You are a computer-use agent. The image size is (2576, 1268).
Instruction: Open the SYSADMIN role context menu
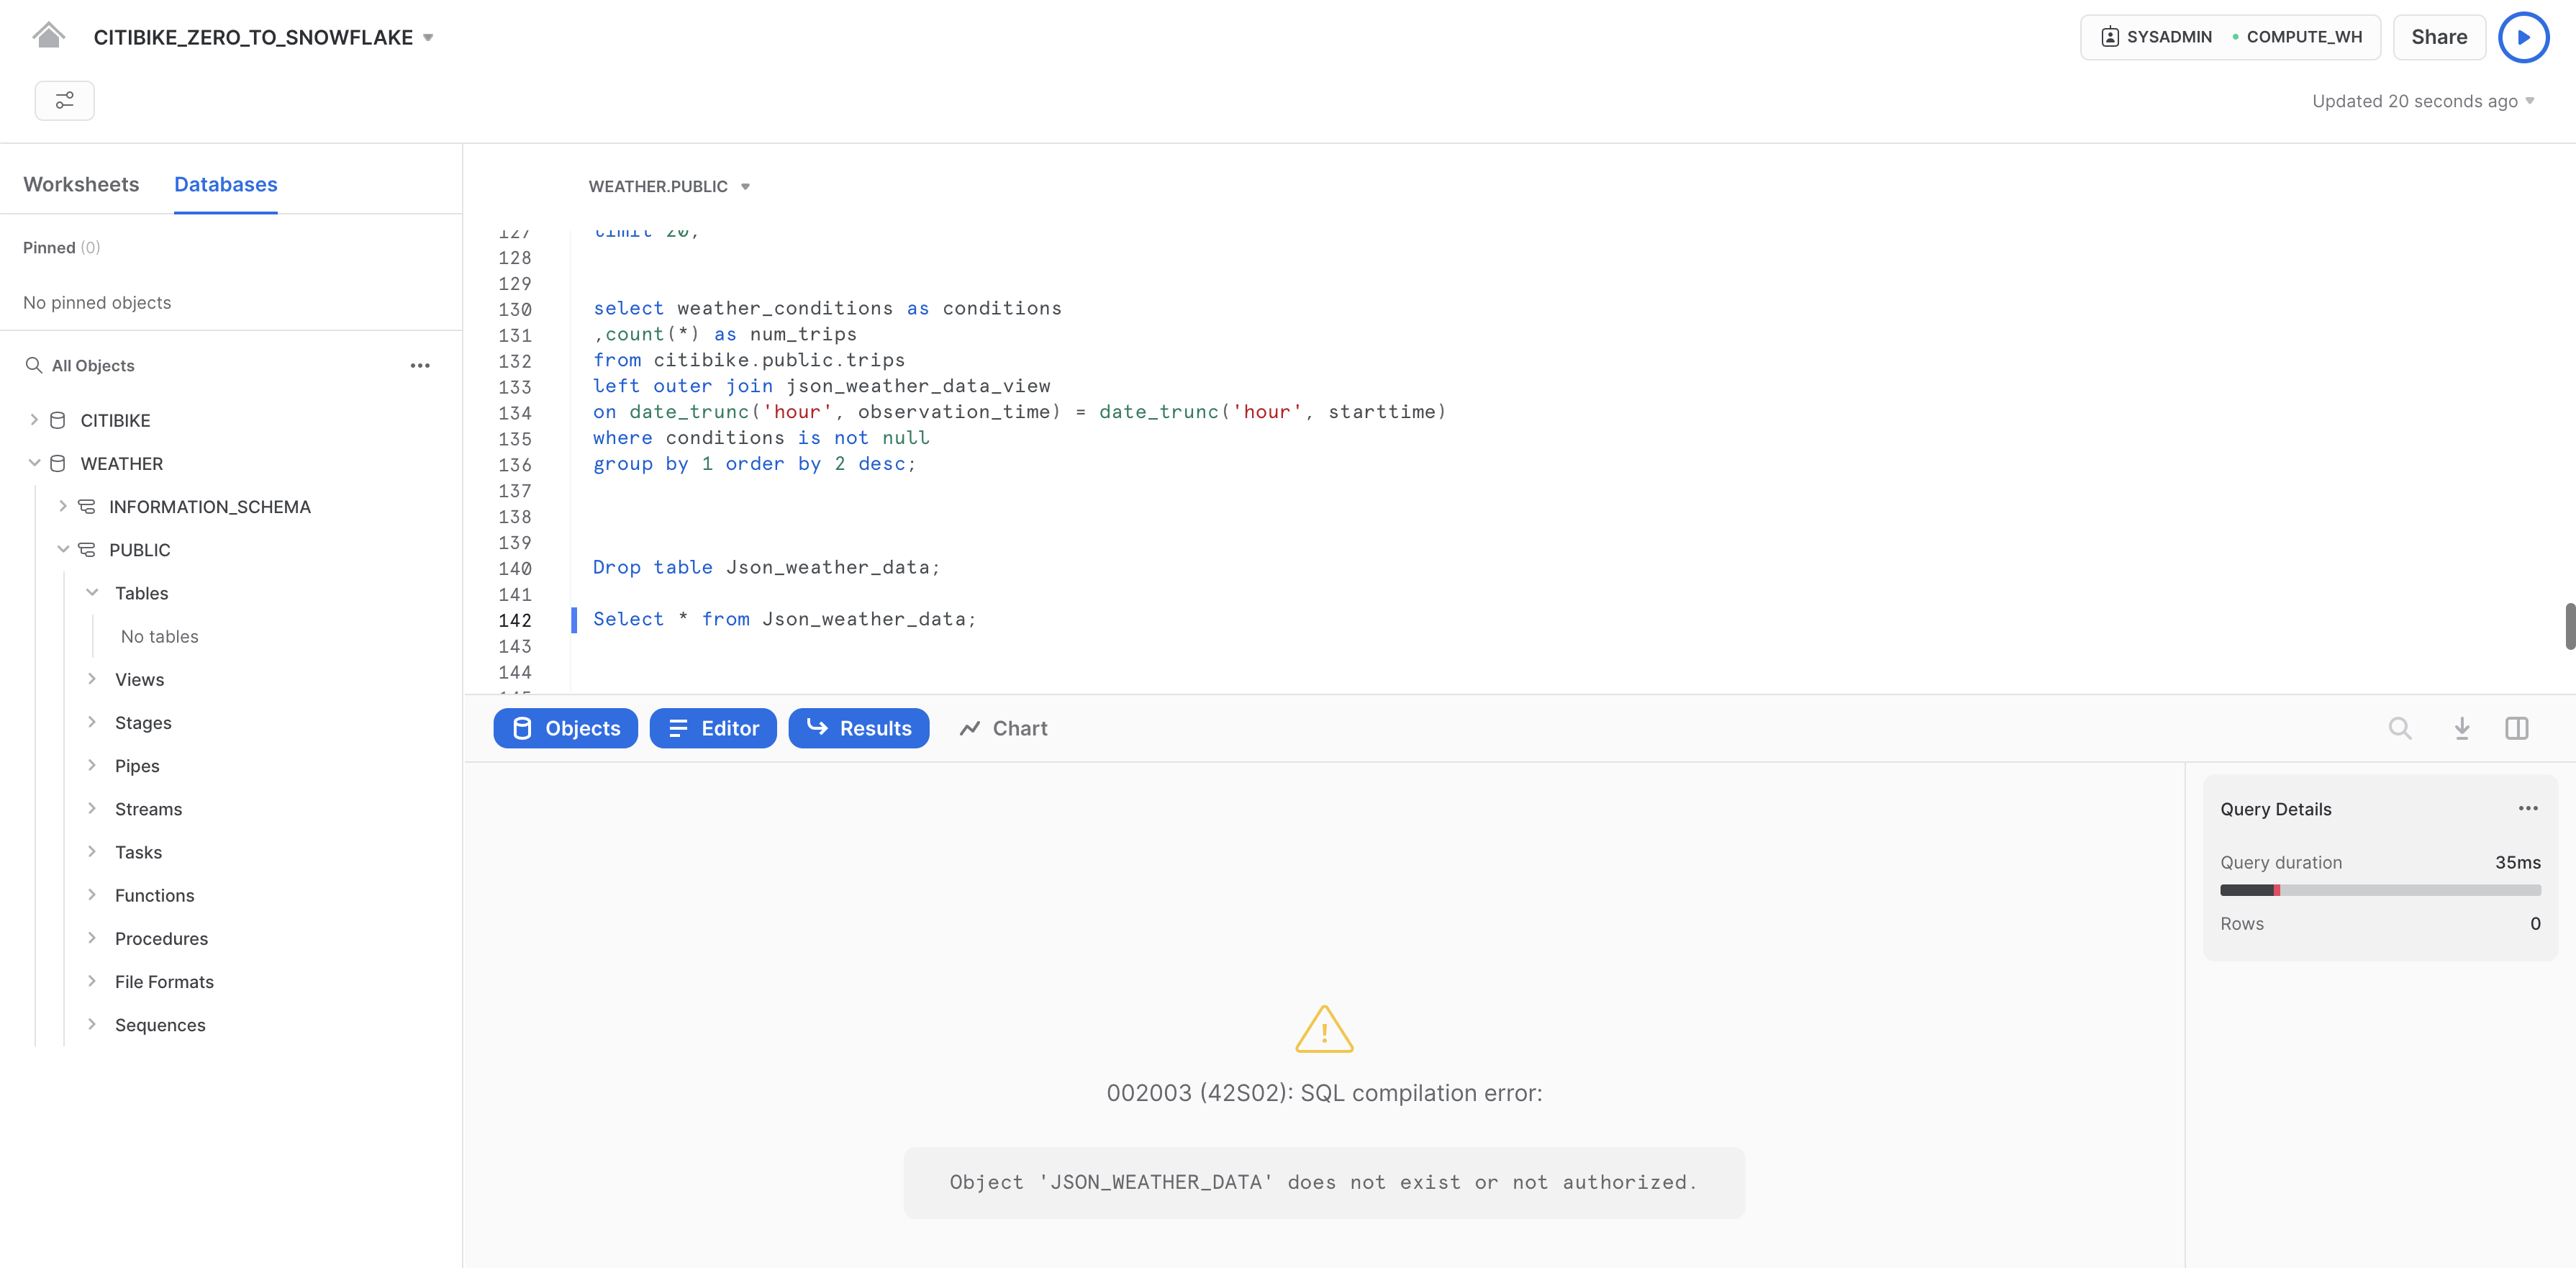coord(2229,36)
